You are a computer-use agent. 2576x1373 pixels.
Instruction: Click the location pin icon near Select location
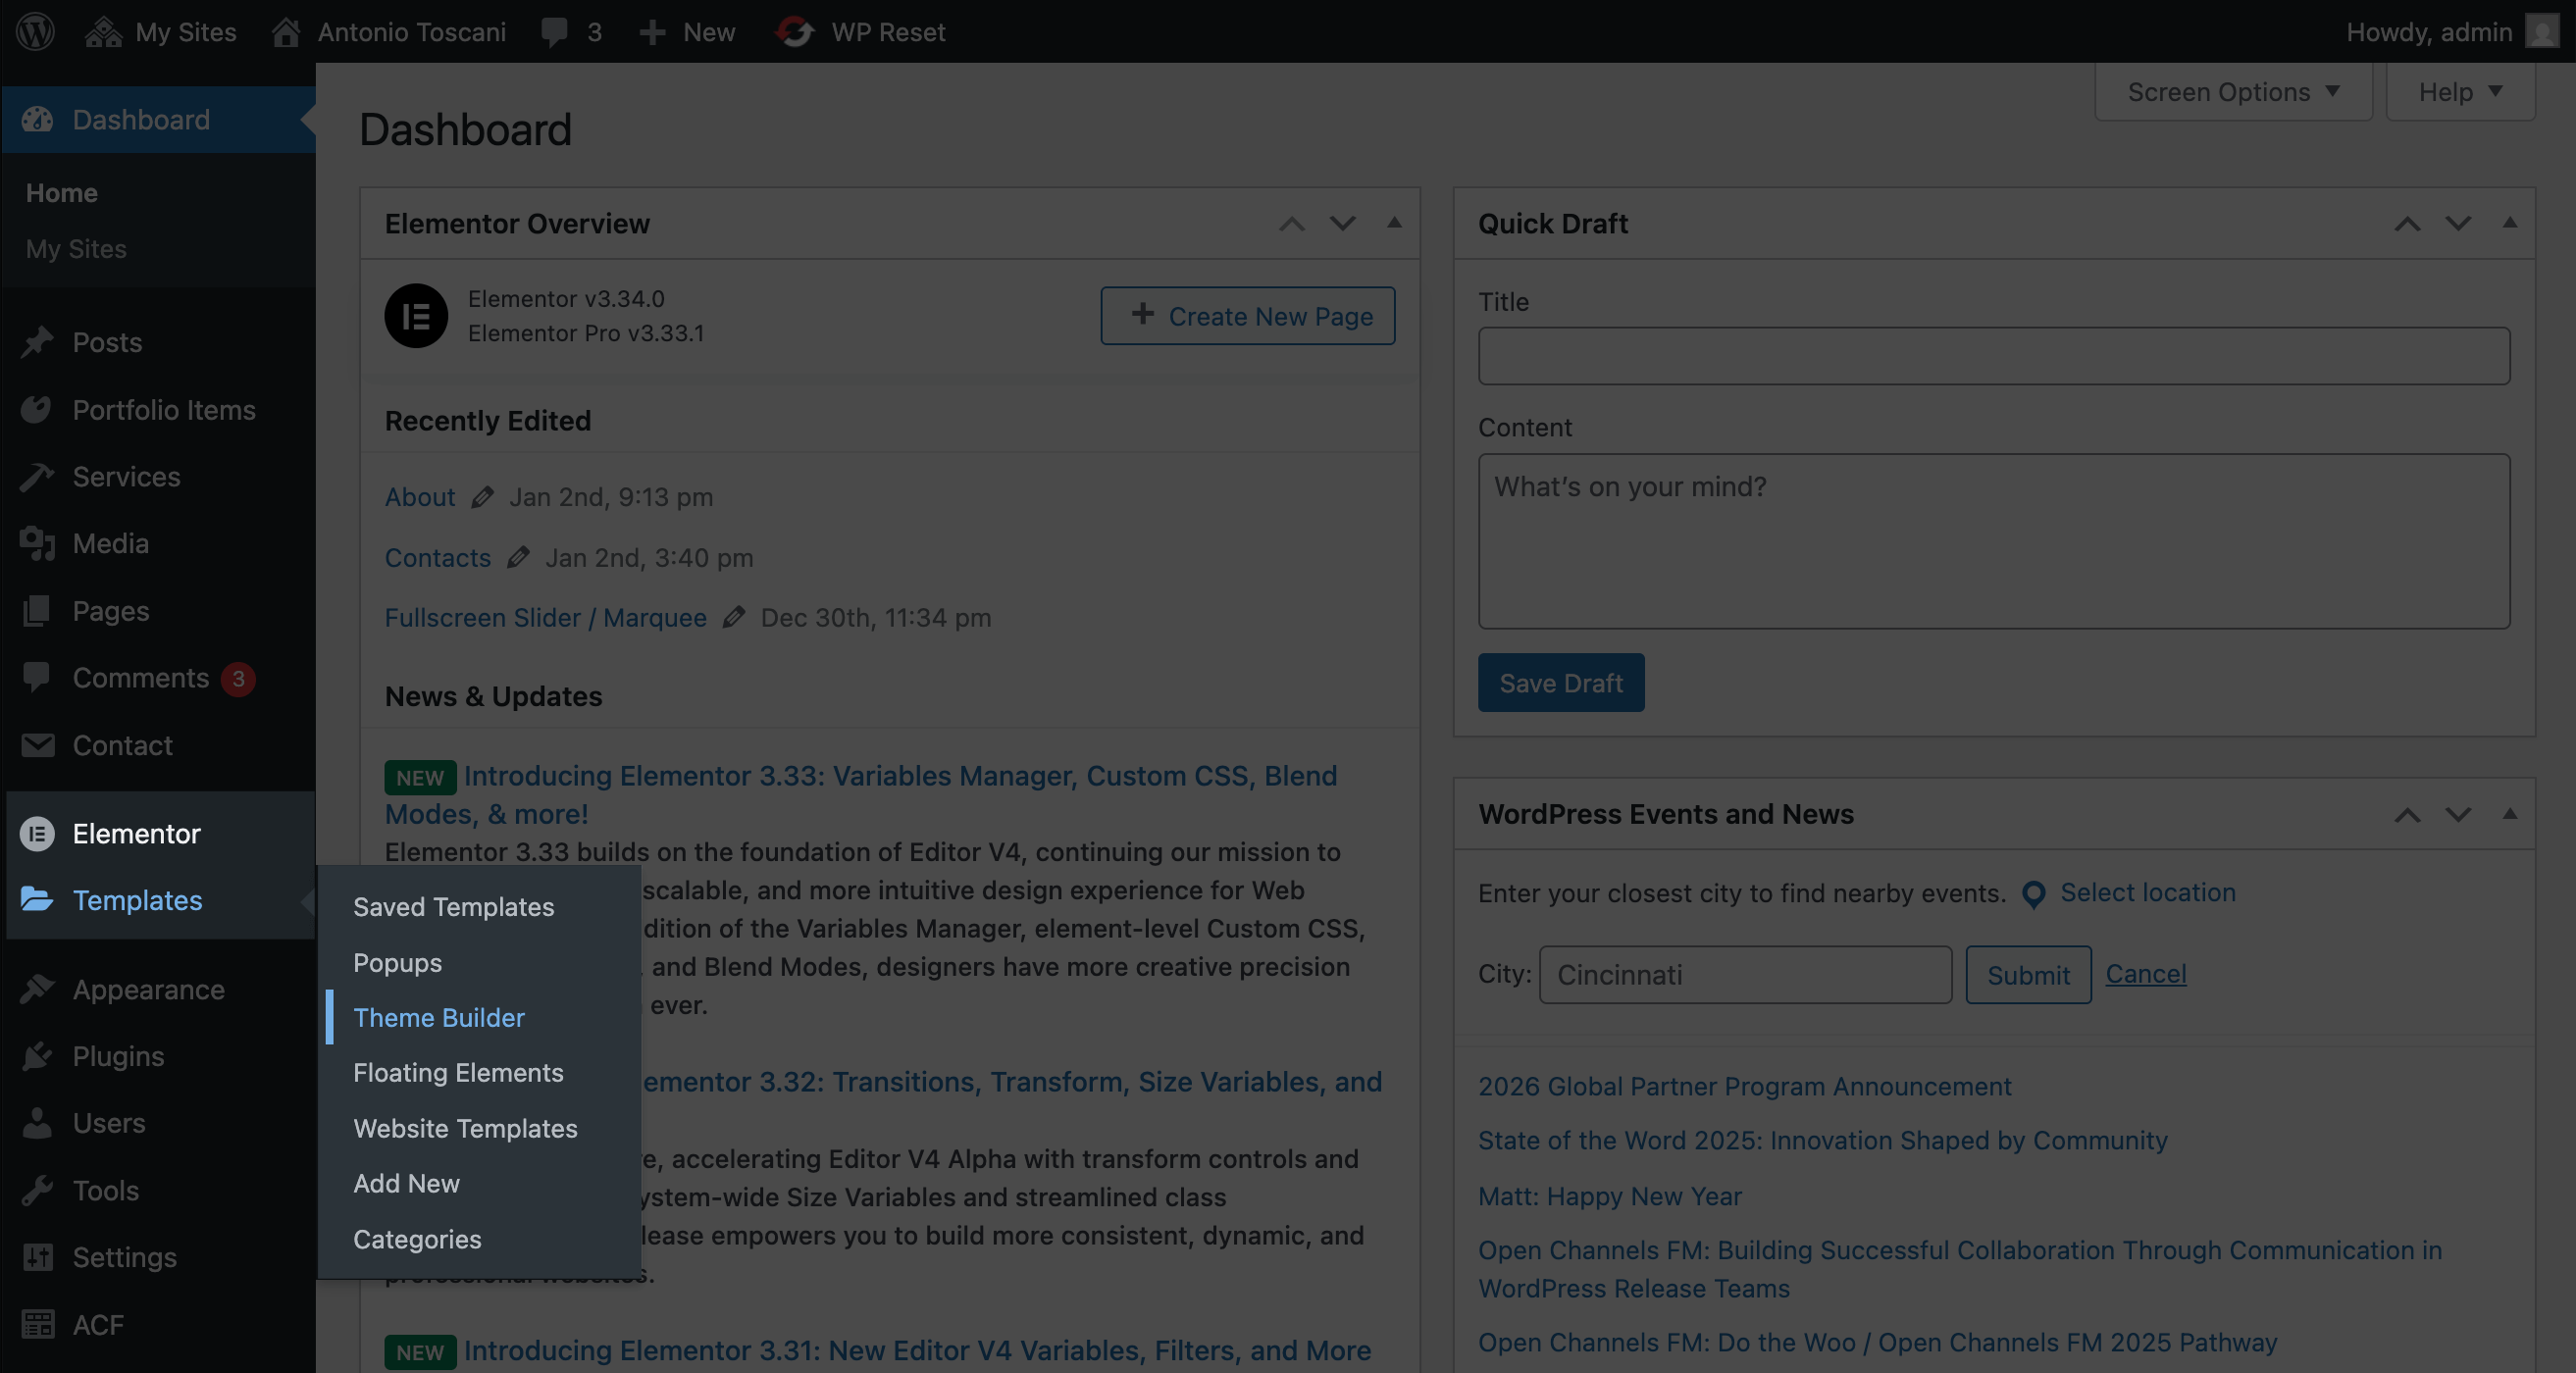click(2033, 893)
